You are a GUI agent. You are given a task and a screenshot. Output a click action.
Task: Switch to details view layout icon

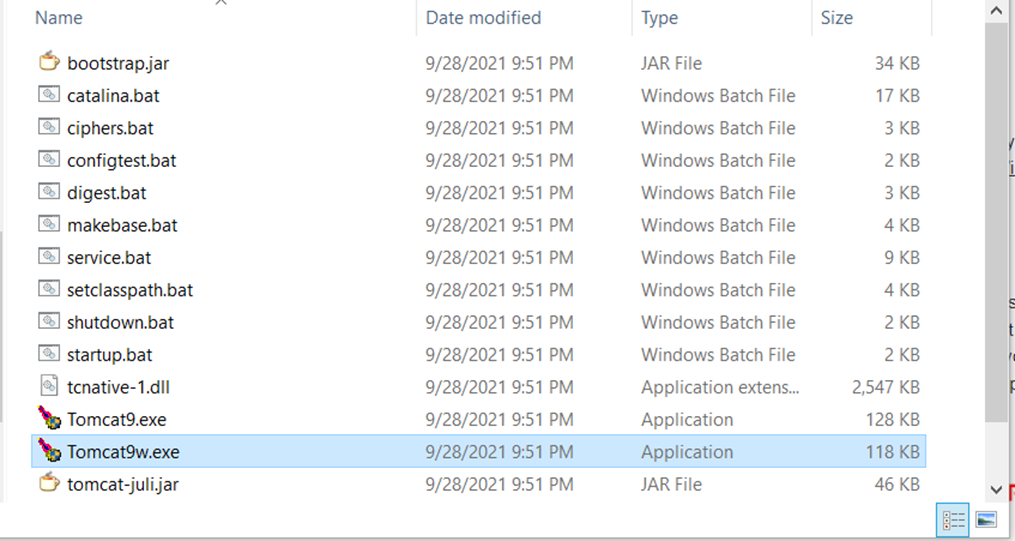(x=953, y=520)
